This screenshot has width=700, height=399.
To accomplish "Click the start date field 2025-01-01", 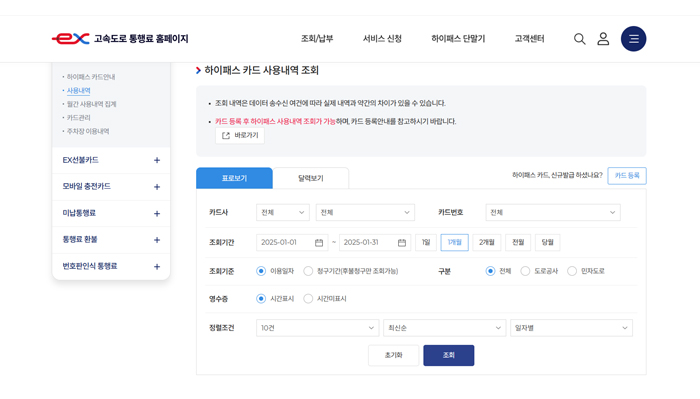I will pos(292,242).
